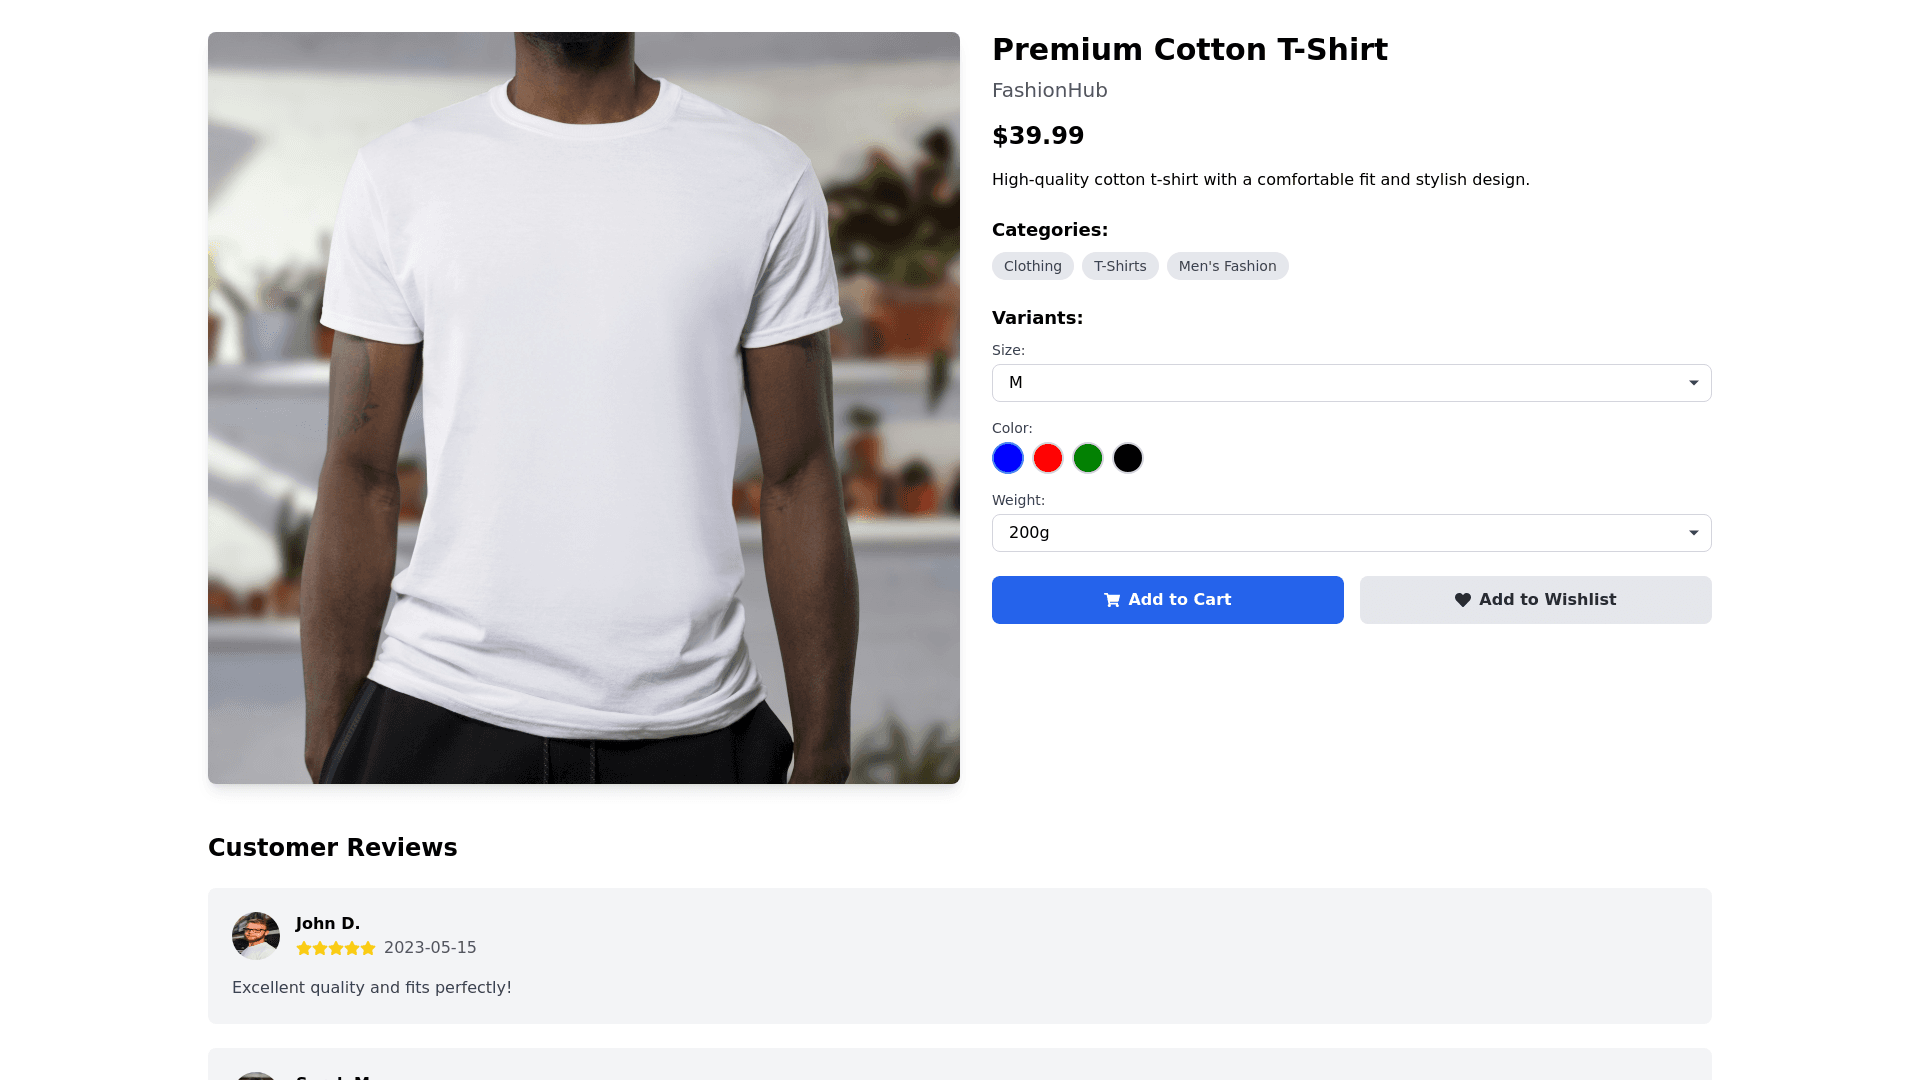Open the Weight dropdown showing 200g
1920x1080 pixels.
(1351, 533)
